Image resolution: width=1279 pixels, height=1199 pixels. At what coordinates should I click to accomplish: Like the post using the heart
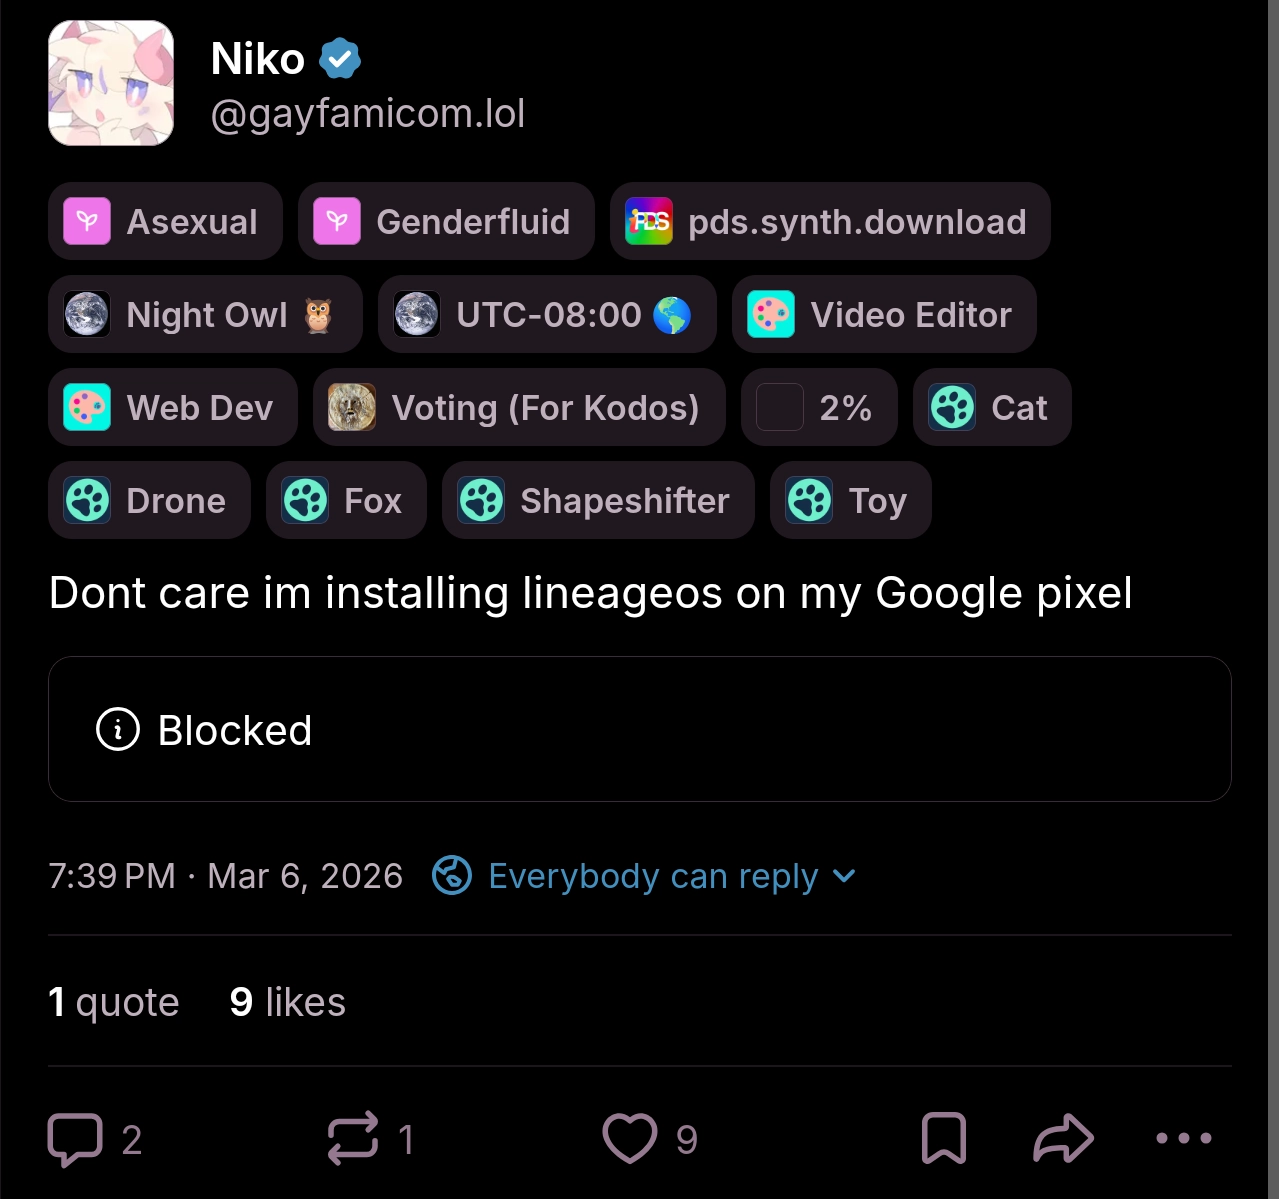[628, 1137]
